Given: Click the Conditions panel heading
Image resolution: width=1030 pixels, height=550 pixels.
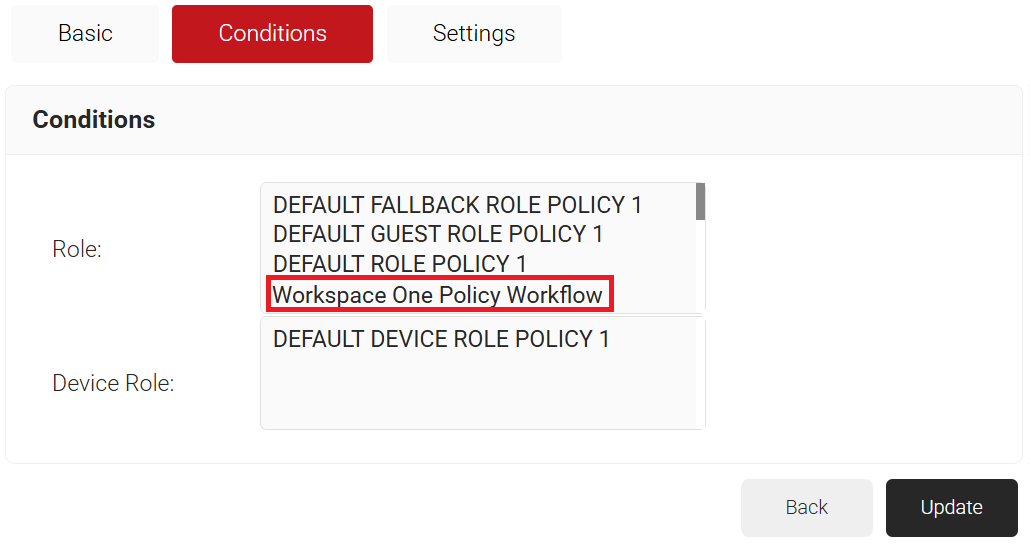Looking at the screenshot, I should click(94, 120).
